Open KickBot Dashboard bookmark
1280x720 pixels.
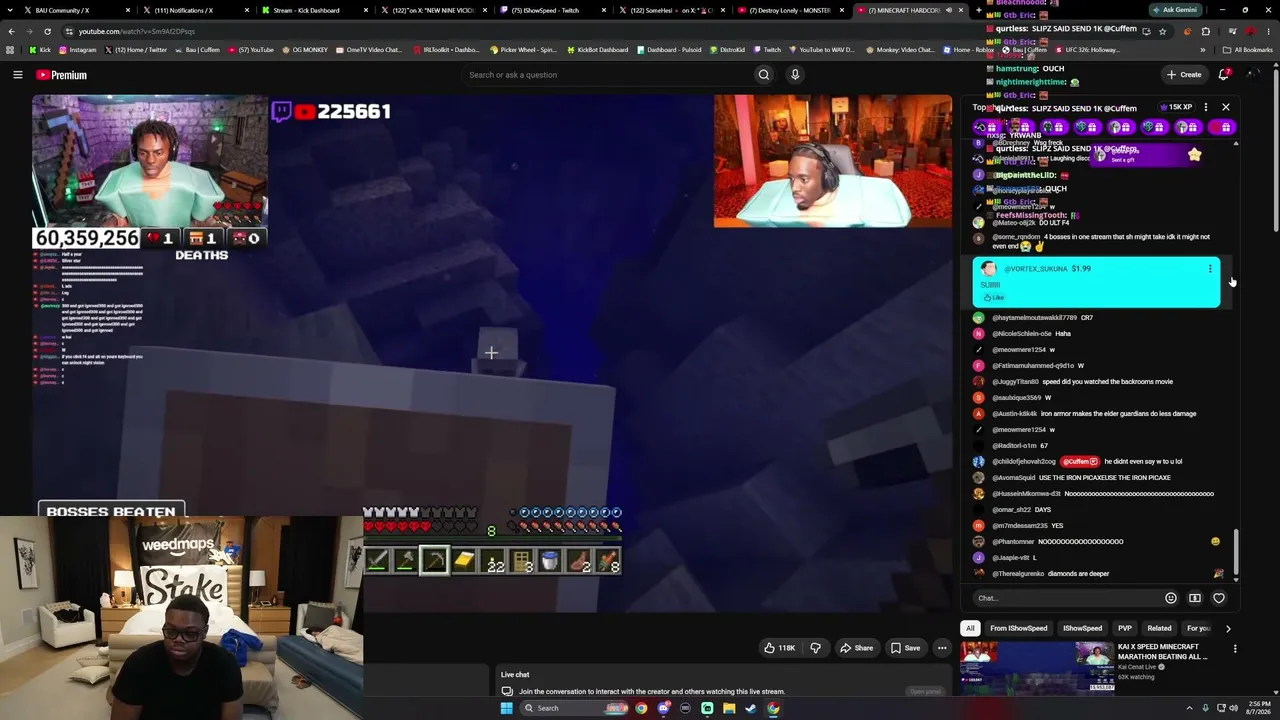tap(600, 49)
